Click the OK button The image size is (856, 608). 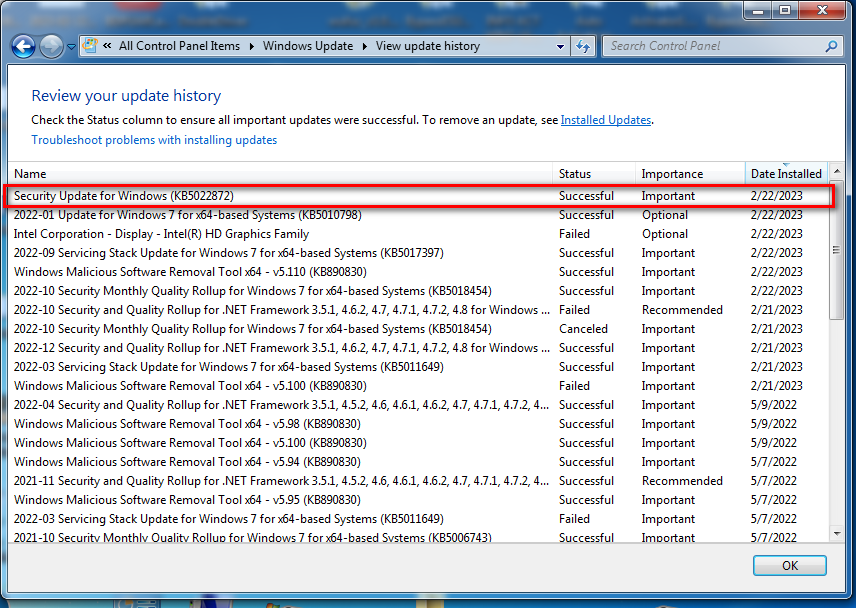tap(789, 565)
